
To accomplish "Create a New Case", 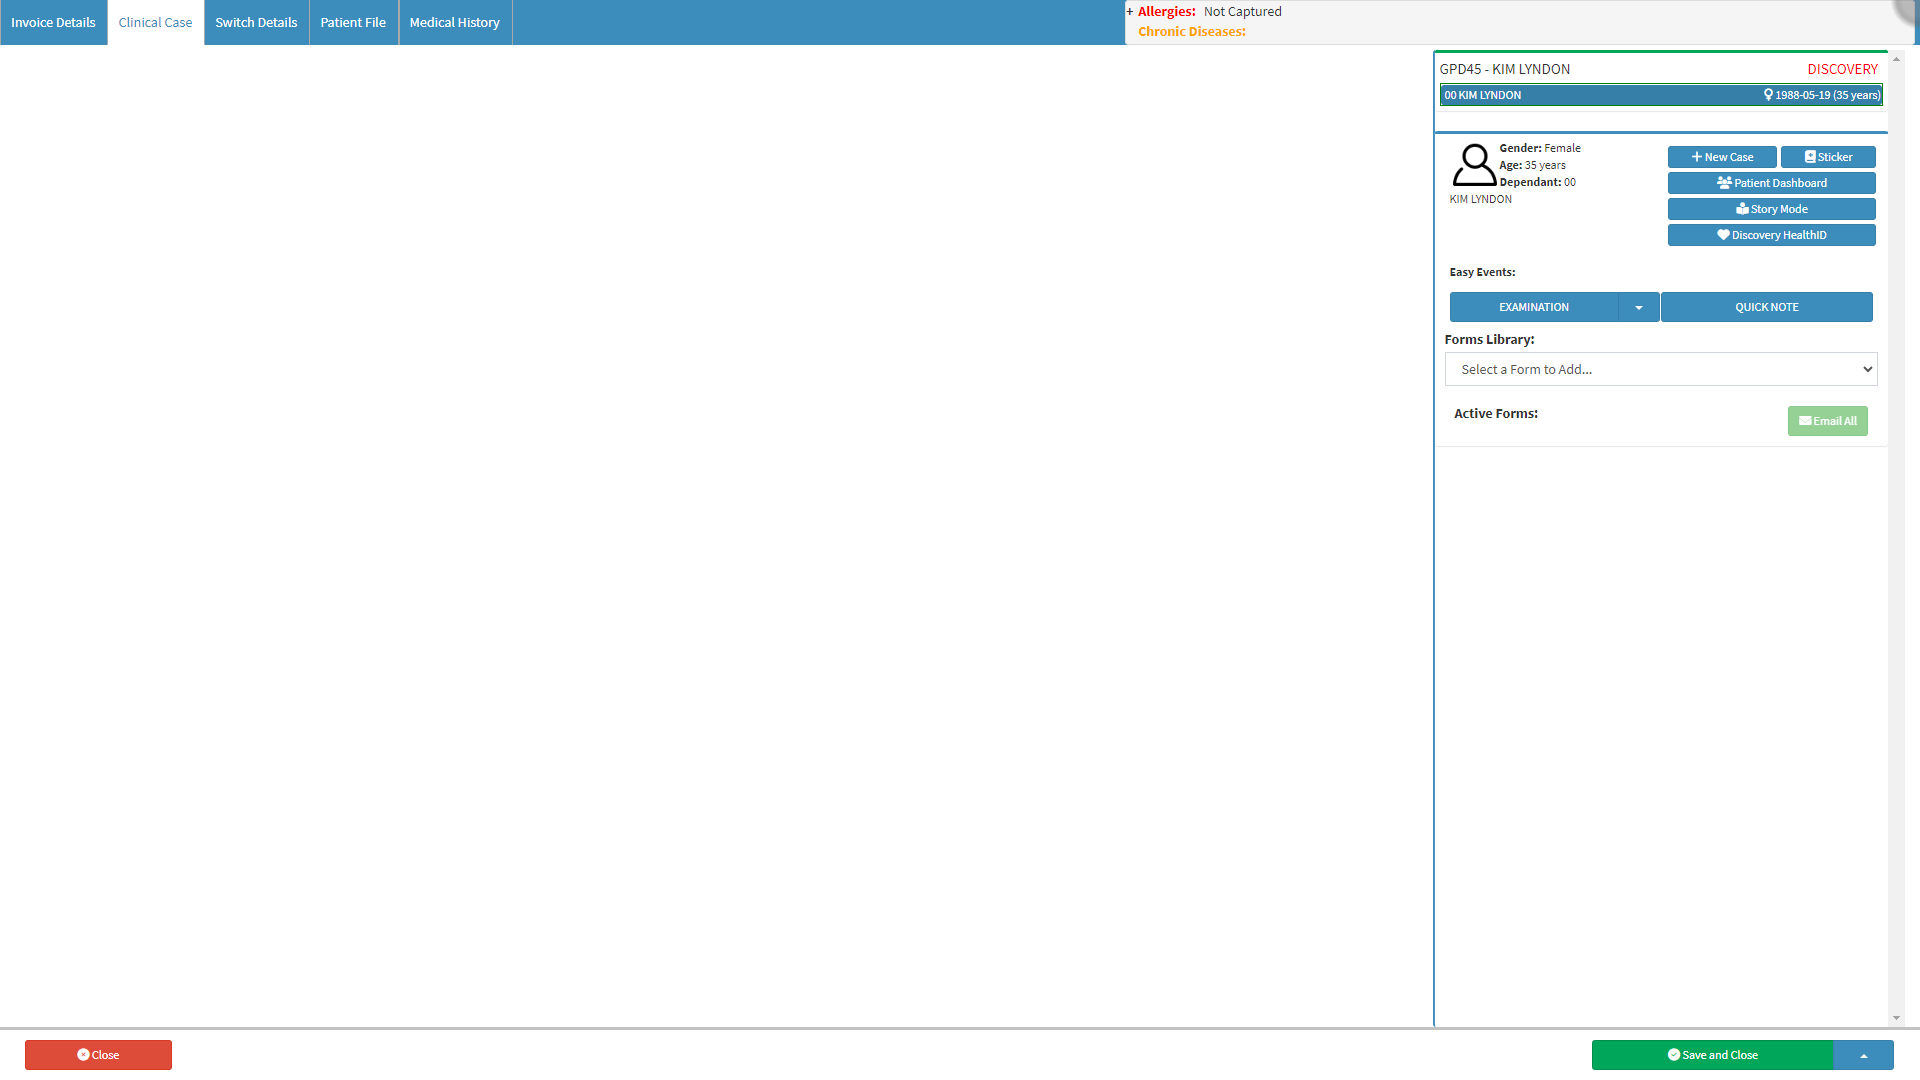I will 1722,157.
